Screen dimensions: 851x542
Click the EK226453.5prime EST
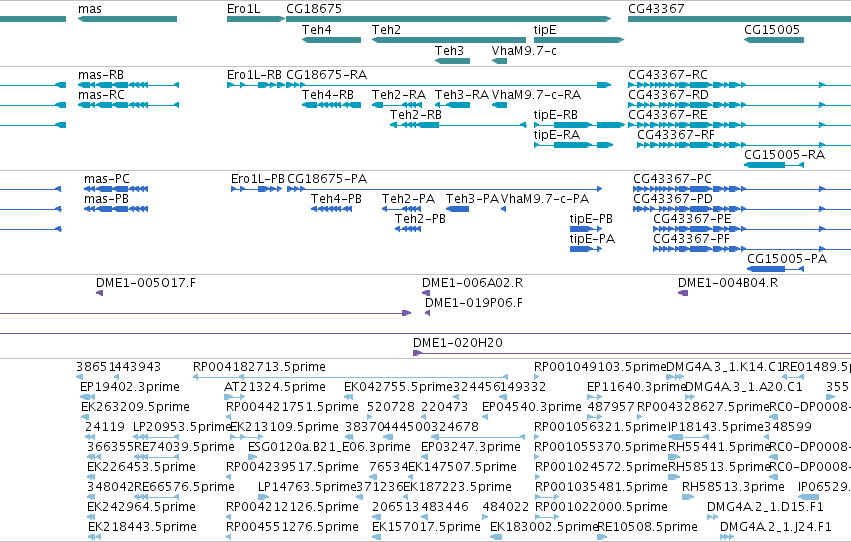click(91, 477)
